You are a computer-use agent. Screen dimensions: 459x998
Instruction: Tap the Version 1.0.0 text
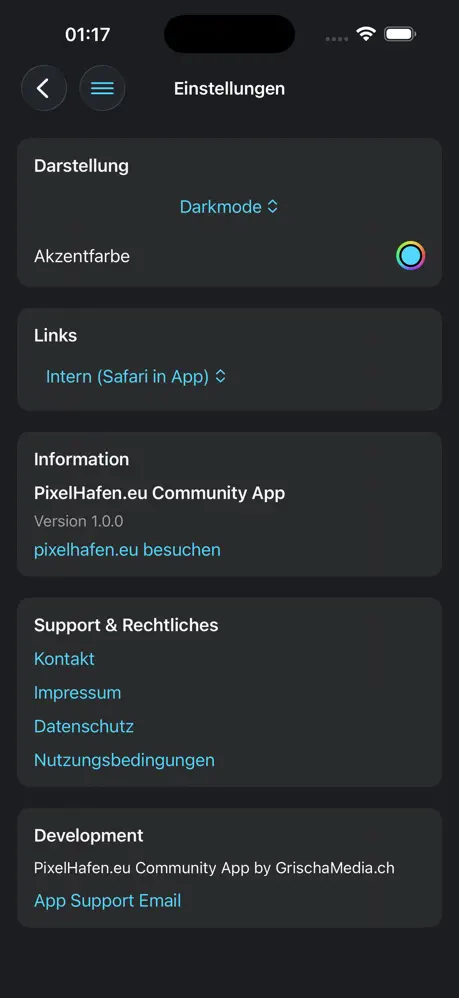point(78,521)
